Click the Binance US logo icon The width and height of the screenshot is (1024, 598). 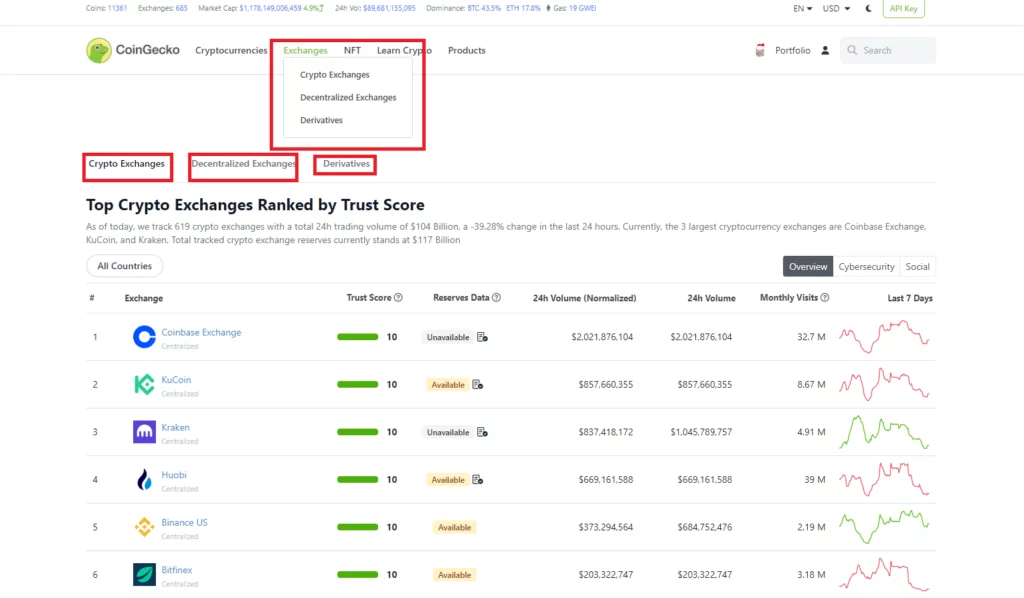(x=144, y=527)
